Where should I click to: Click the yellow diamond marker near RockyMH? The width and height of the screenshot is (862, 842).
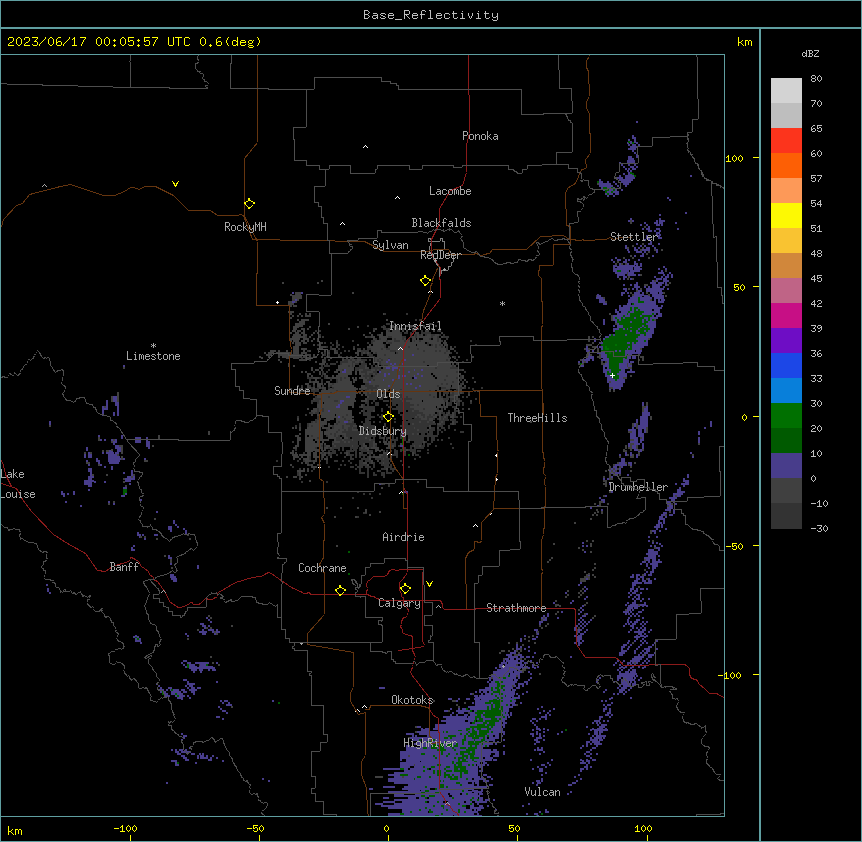click(250, 204)
